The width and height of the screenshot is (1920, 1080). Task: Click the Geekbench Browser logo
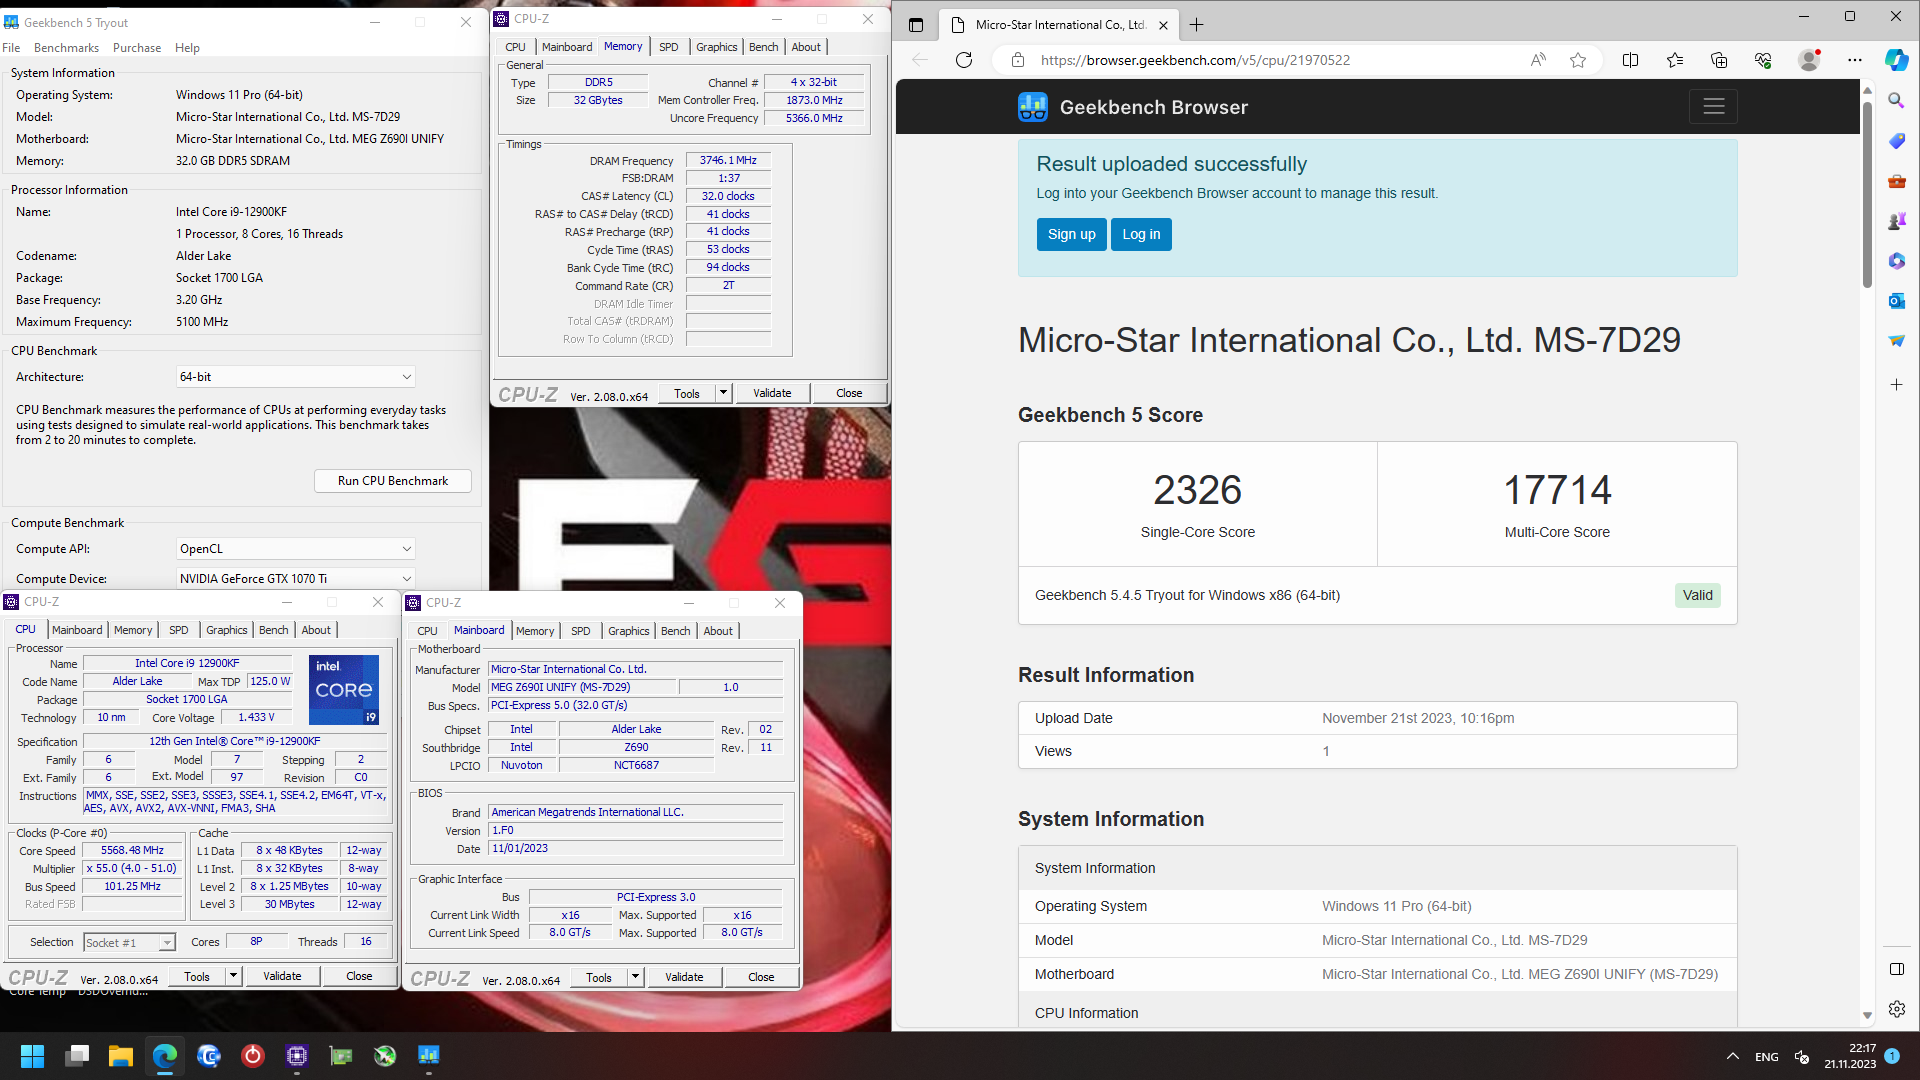(x=1133, y=107)
